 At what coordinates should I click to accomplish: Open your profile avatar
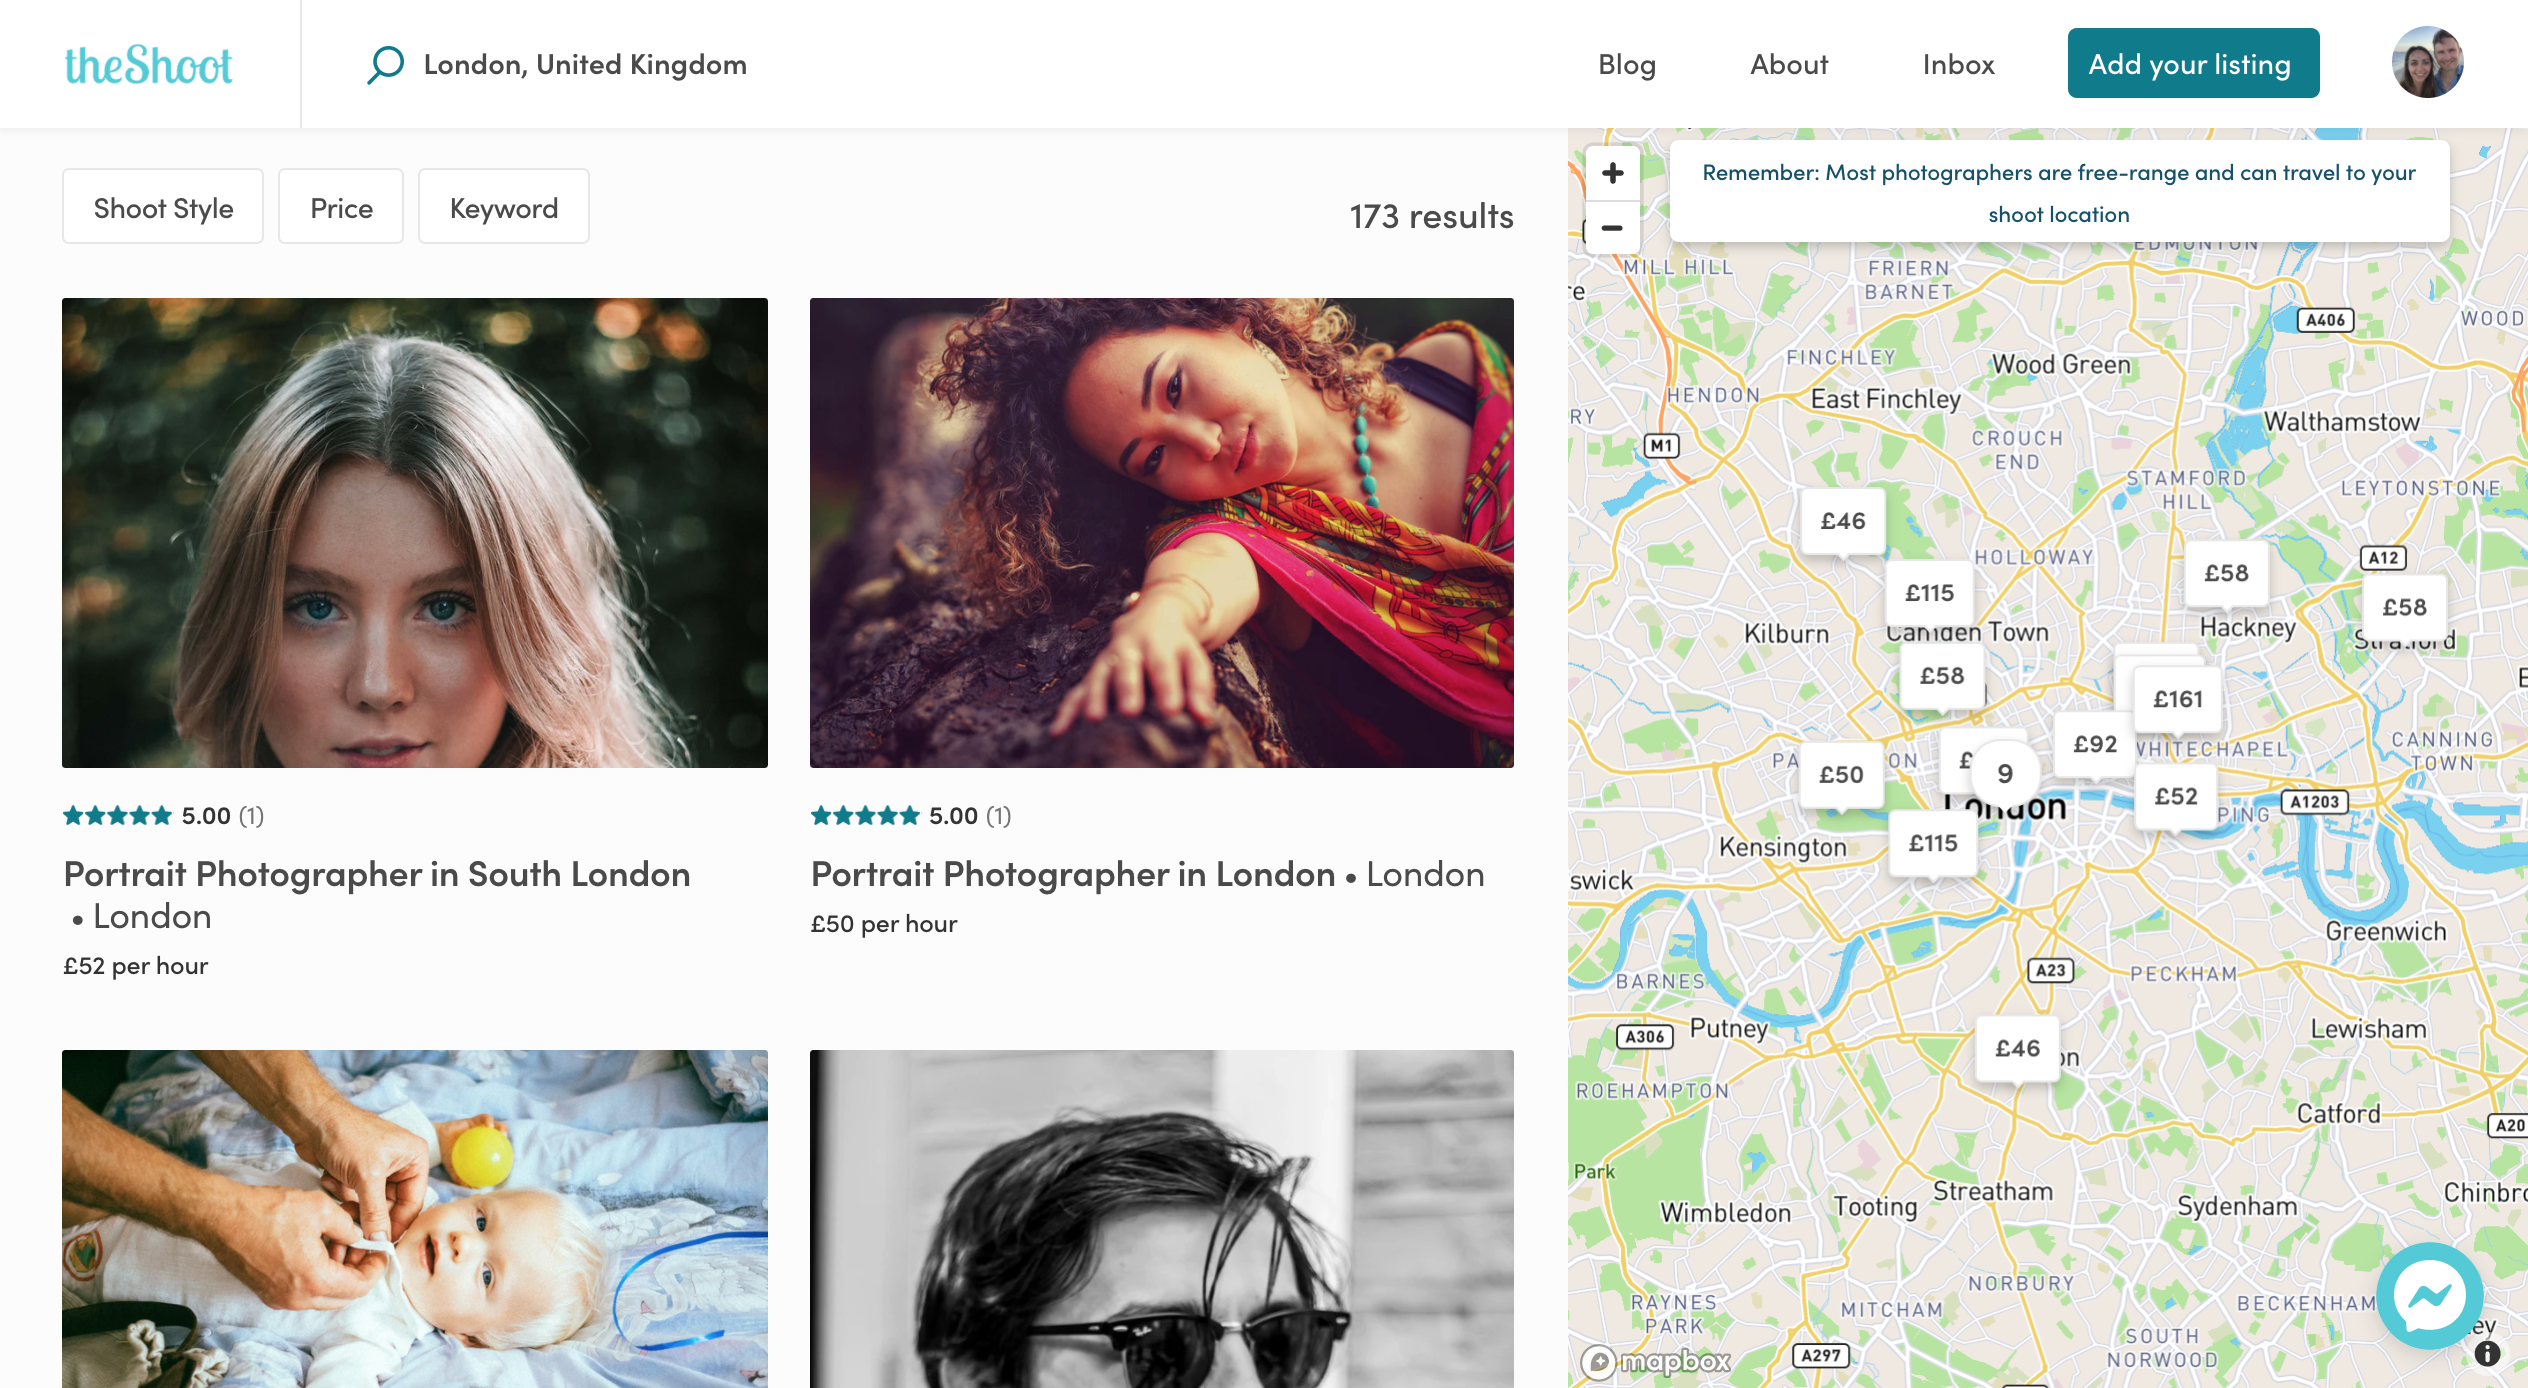[x=2432, y=63]
